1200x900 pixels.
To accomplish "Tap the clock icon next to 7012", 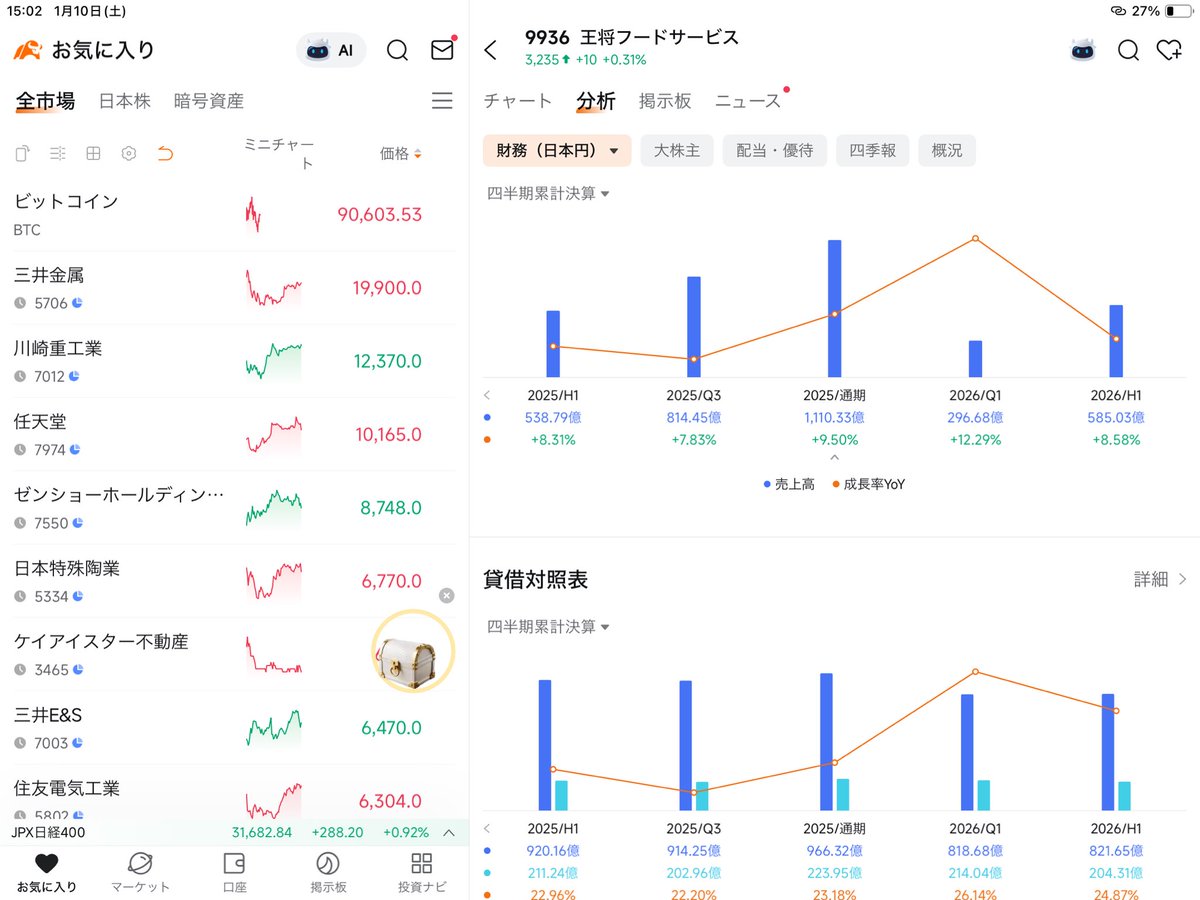I will pyautogui.click(x=20, y=377).
